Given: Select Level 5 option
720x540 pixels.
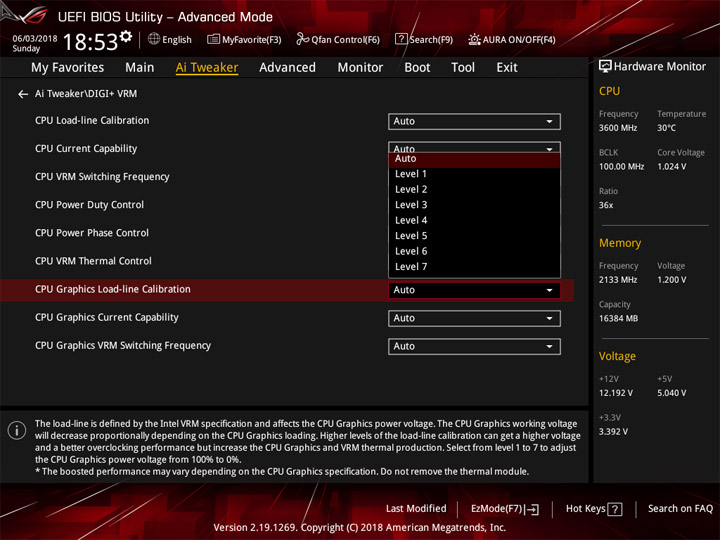Looking at the screenshot, I should click(x=474, y=236).
